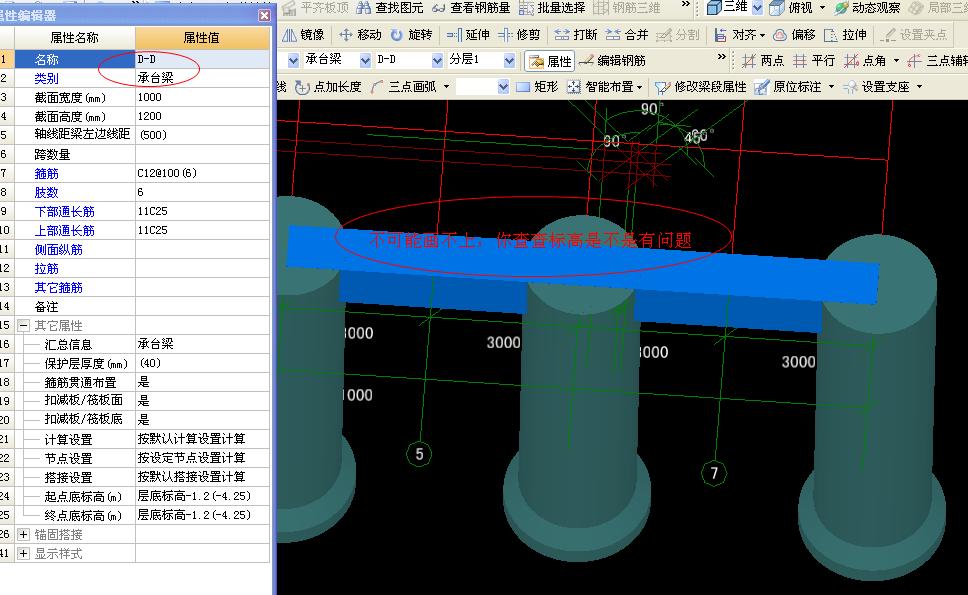968x595 pixels.
Task: Show more toolbar items via top chevron
Action: pos(685,6)
